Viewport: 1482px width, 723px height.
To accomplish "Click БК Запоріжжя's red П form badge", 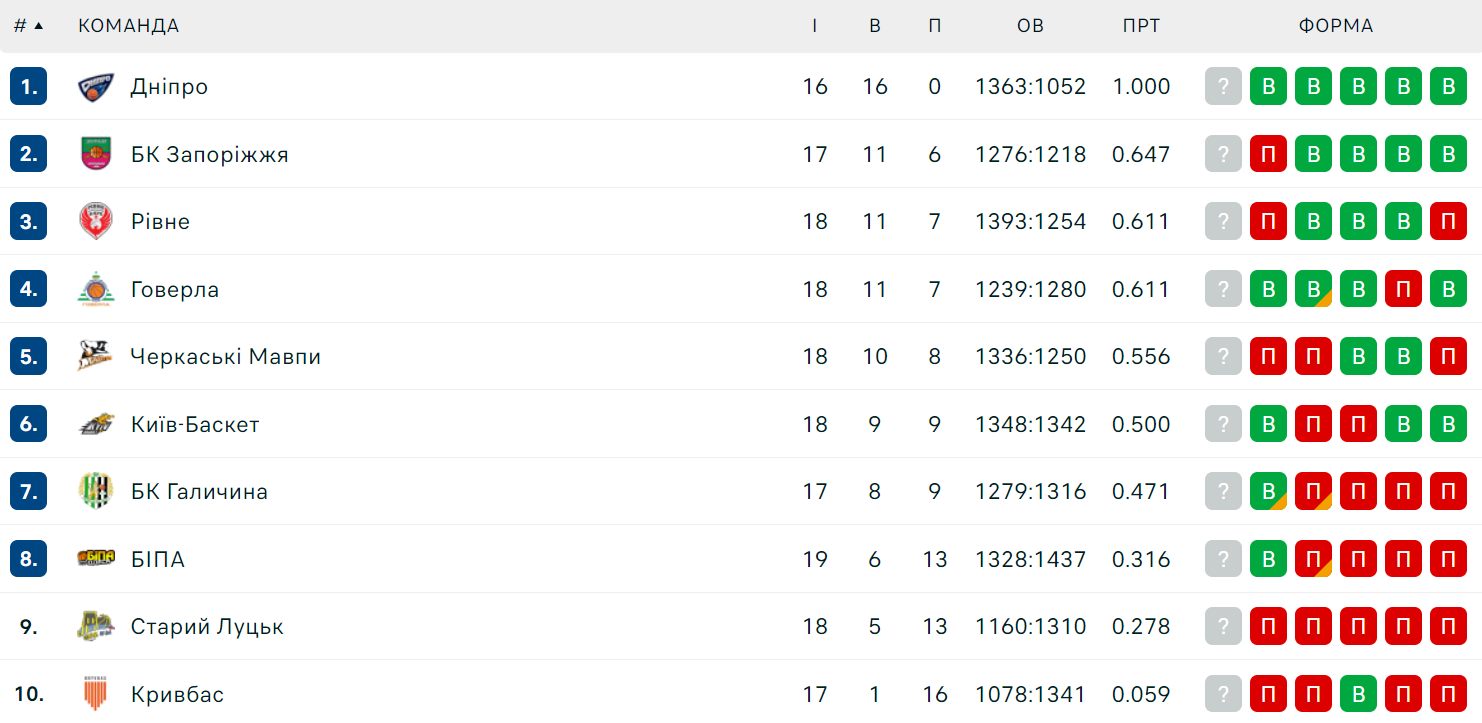I will (1268, 154).
